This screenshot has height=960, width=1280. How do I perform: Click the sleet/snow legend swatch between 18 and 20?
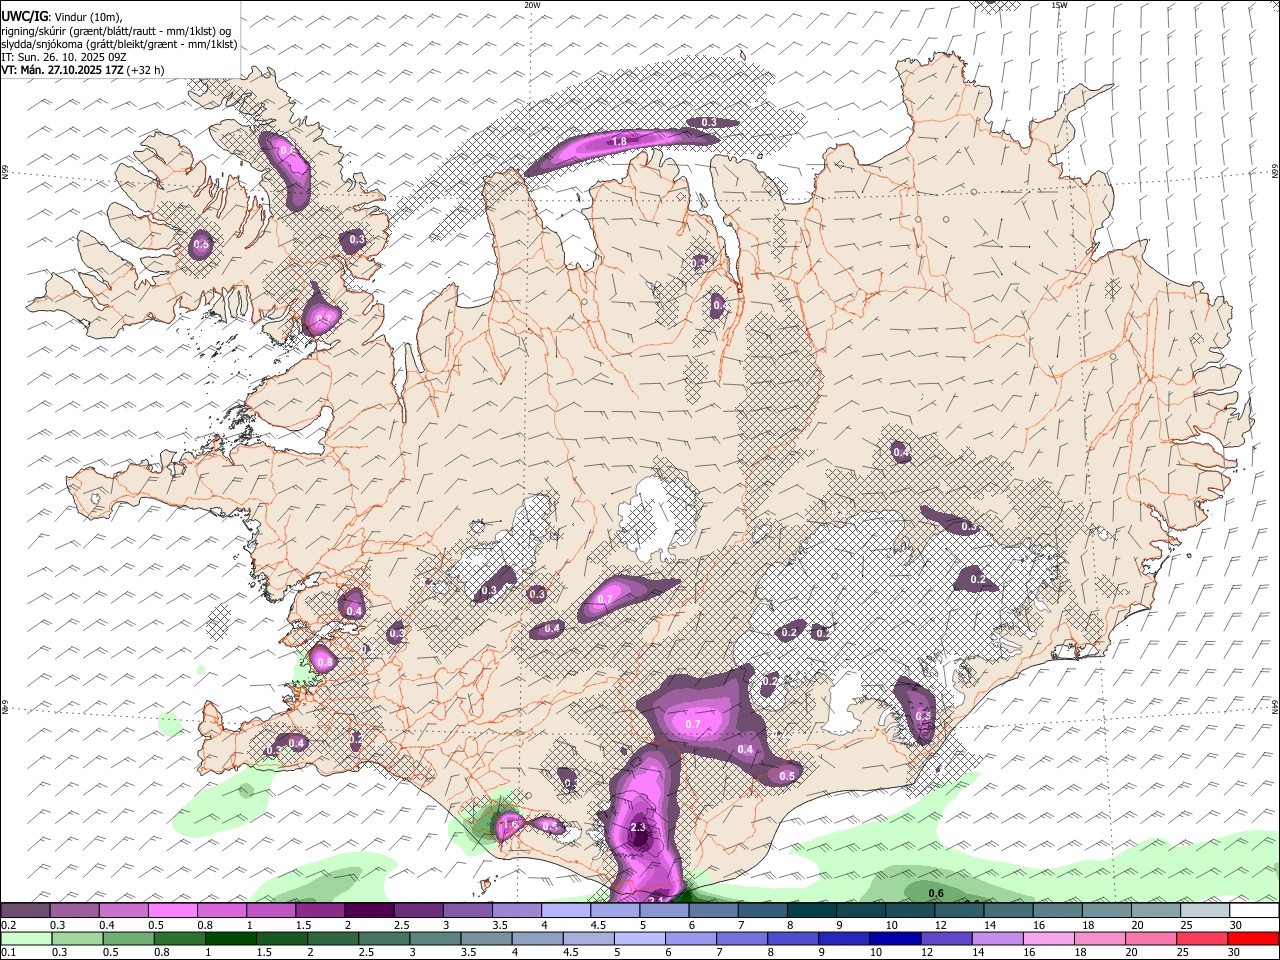[1106, 910]
